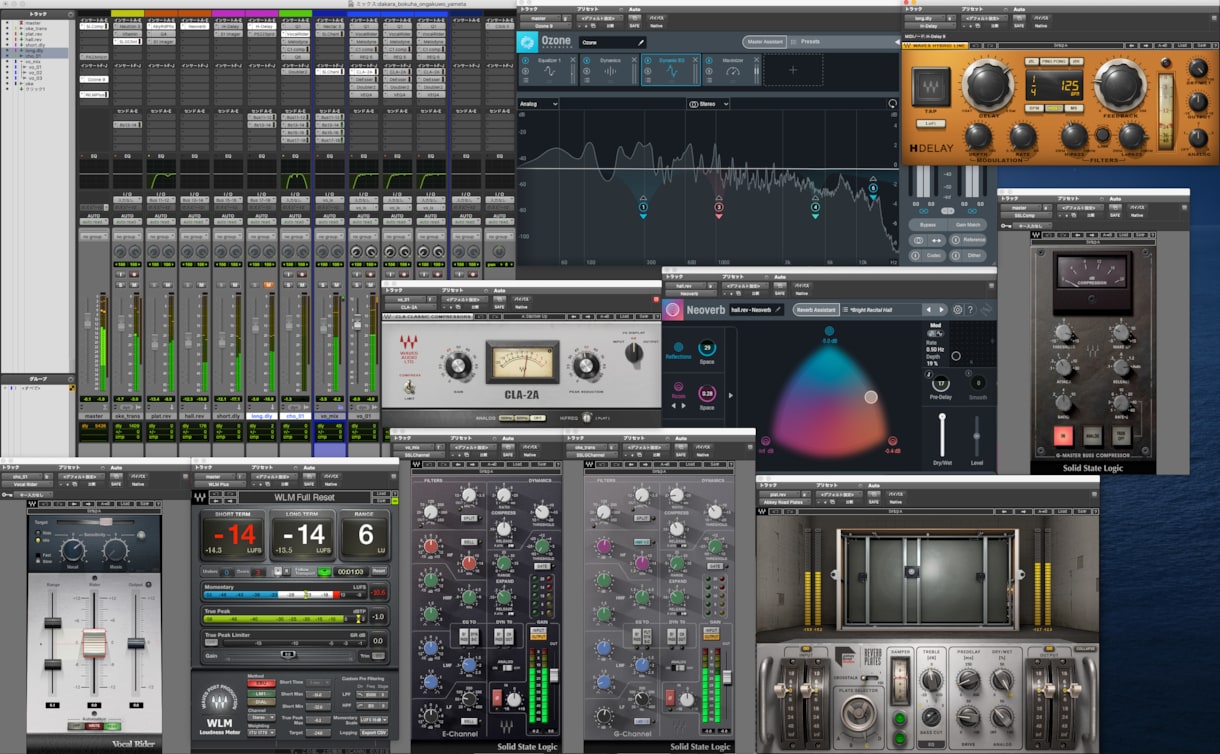Add a new Ozone module slot
Image resolution: width=1220 pixels, height=754 pixels.
(794, 70)
